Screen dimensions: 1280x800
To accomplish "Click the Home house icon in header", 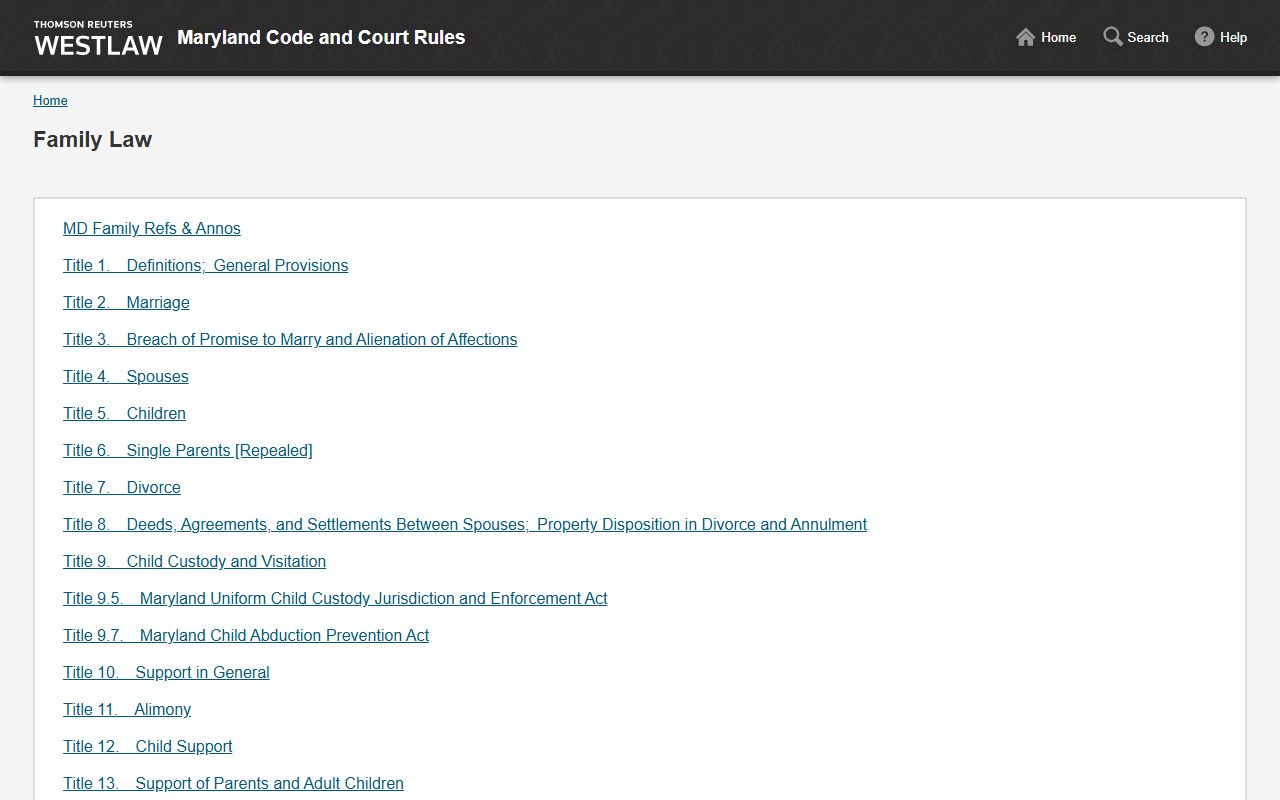I will pos(1025,37).
